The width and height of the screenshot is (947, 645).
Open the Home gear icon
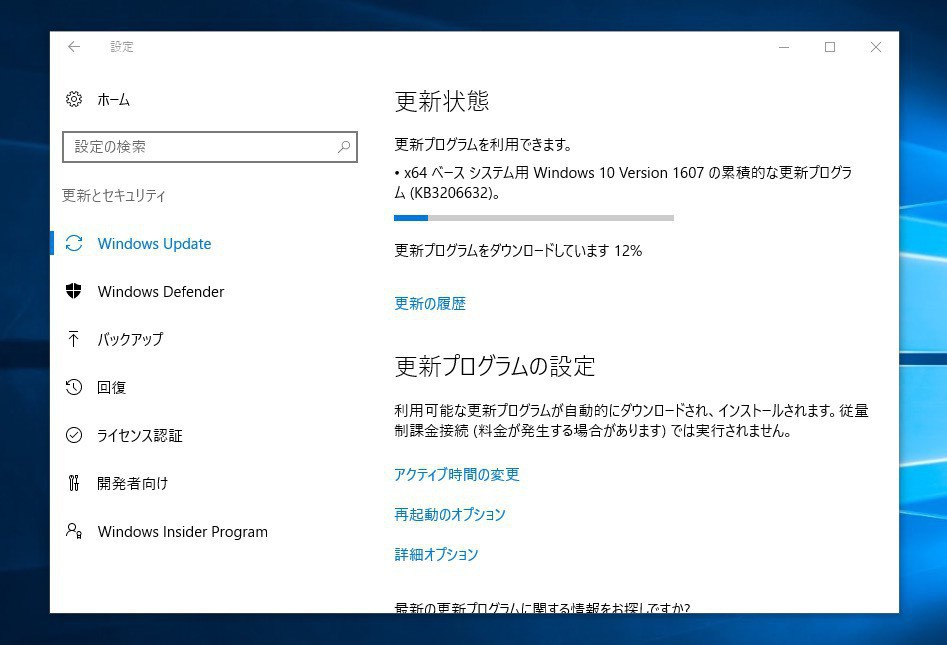tap(74, 99)
